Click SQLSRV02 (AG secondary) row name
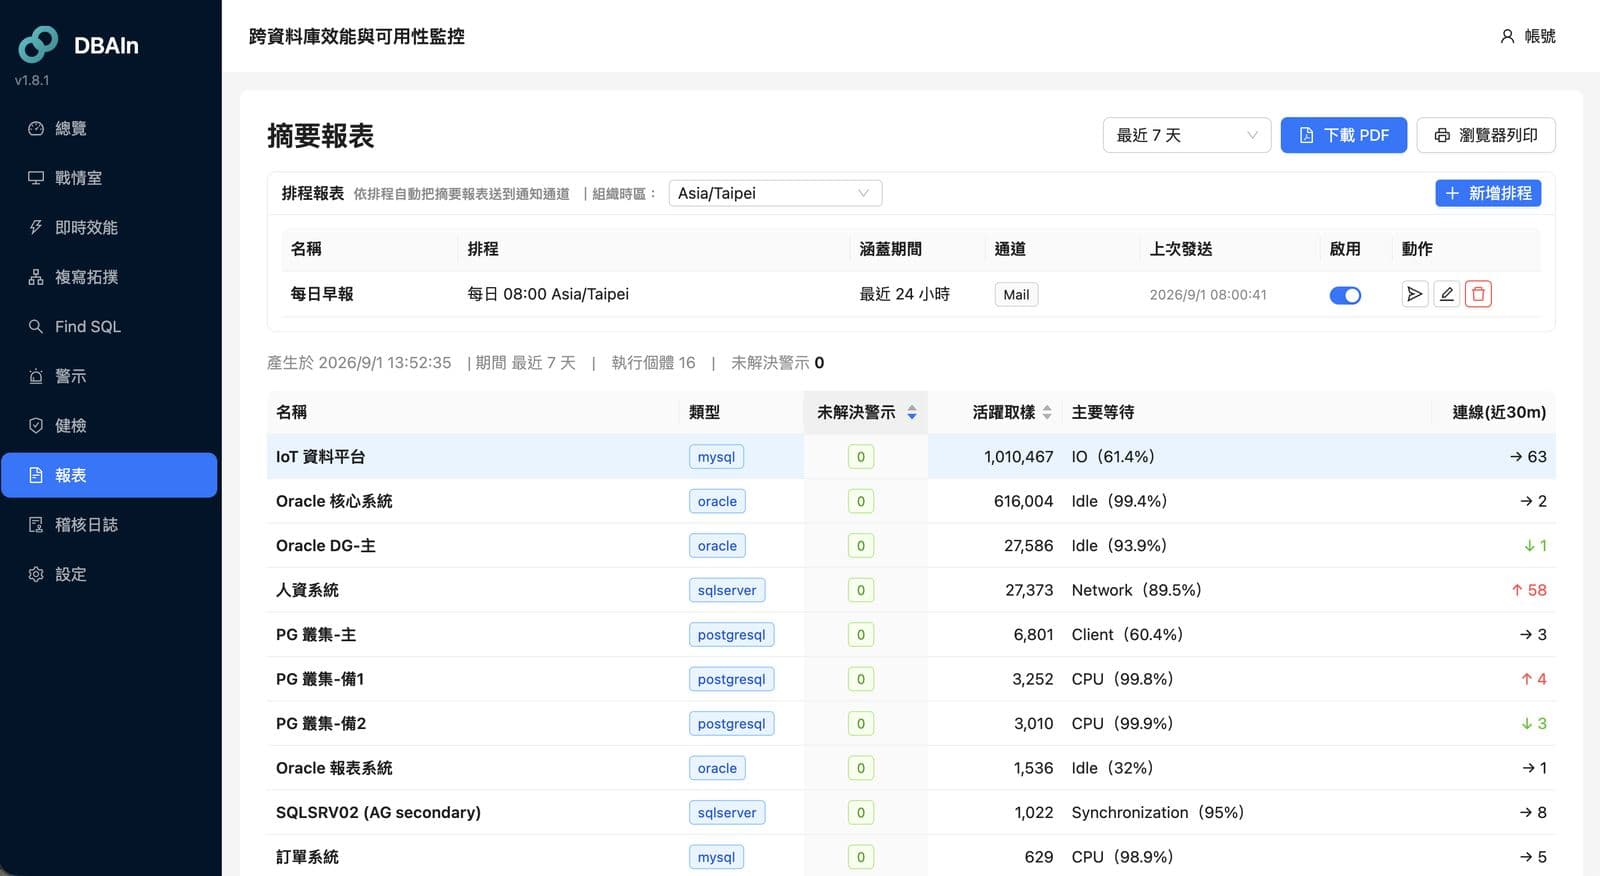1600x876 pixels. click(x=378, y=812)
